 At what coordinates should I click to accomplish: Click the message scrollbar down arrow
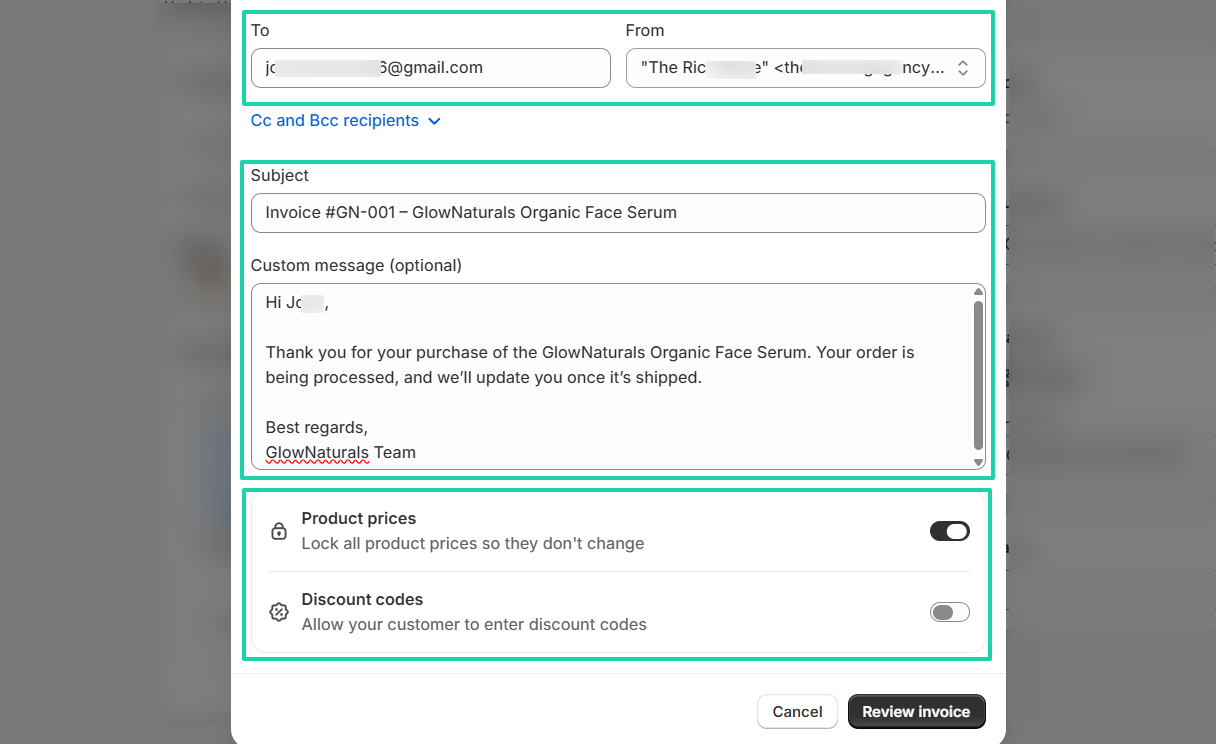[978, 462]
